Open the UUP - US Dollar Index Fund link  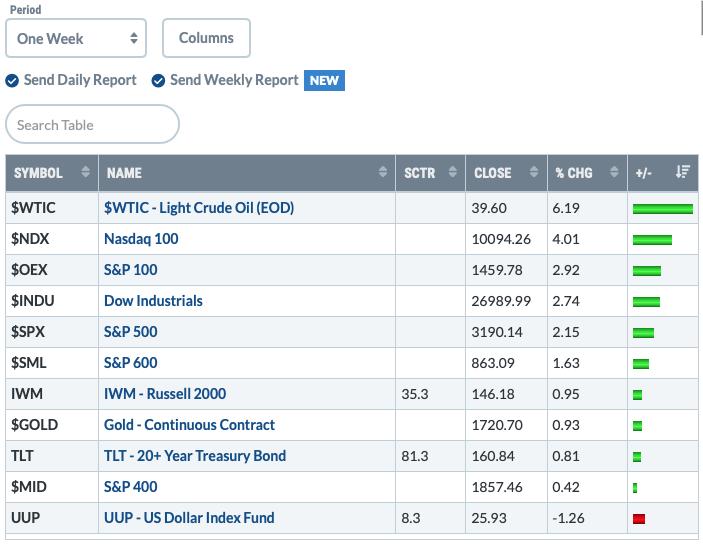tap(189, 518)
